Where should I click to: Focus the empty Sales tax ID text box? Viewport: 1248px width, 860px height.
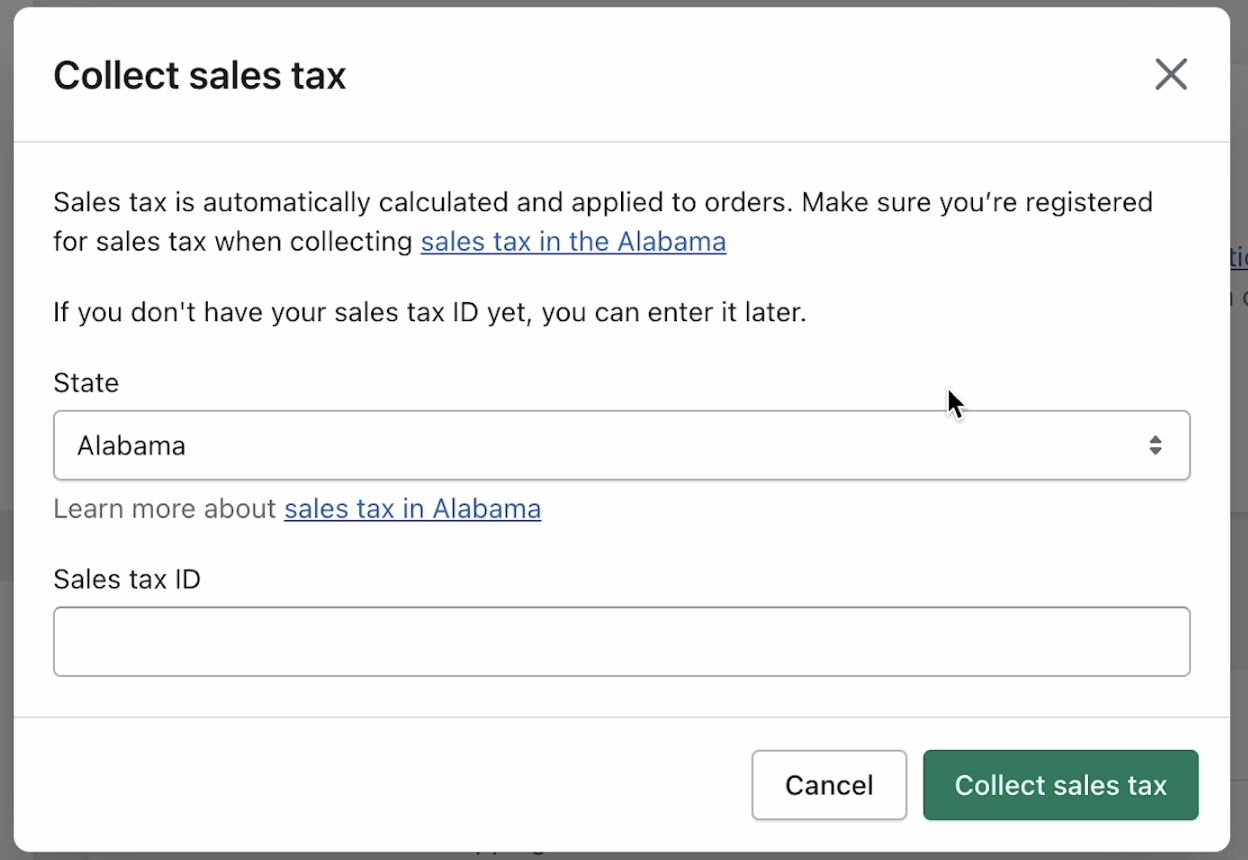click(x=622, y=641)
